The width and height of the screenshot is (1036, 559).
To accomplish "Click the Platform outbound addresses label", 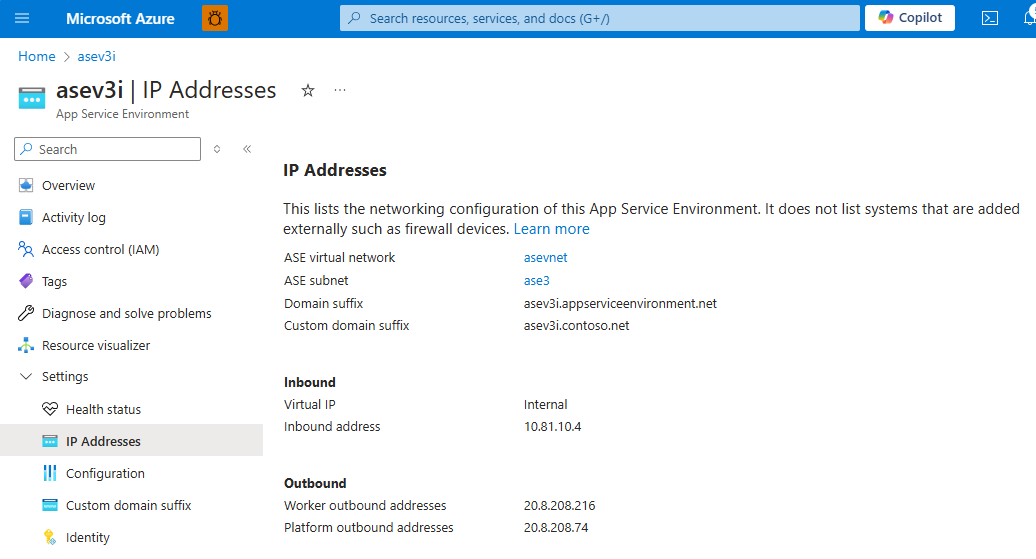I will [369, 528].
